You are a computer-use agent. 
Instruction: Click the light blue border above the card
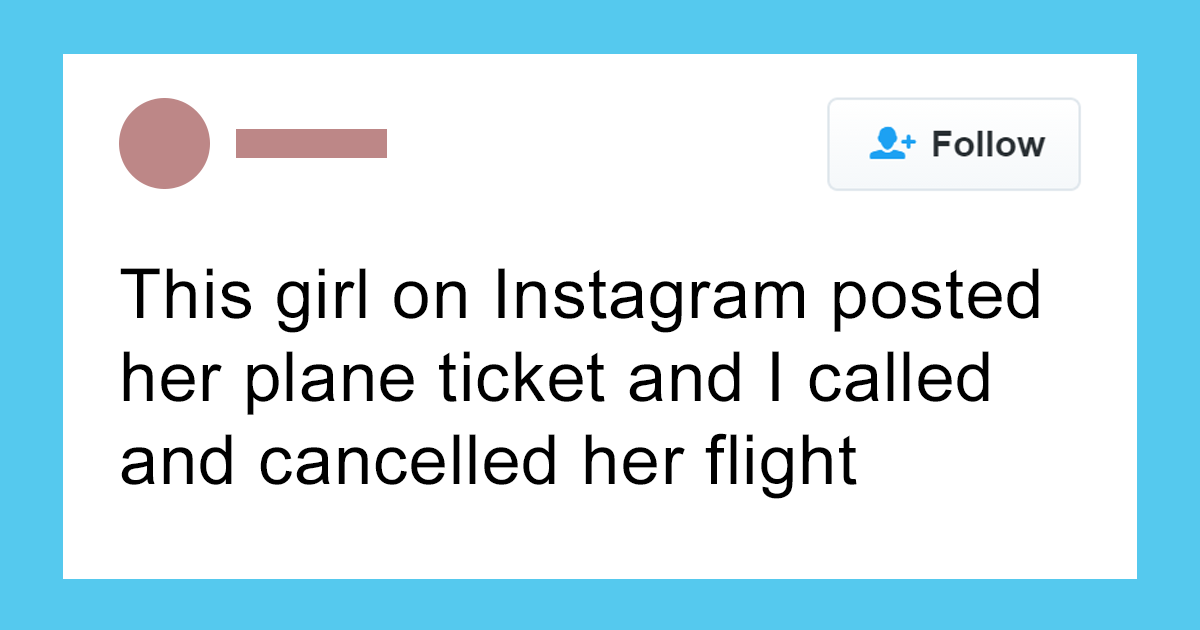pos(600,26)
